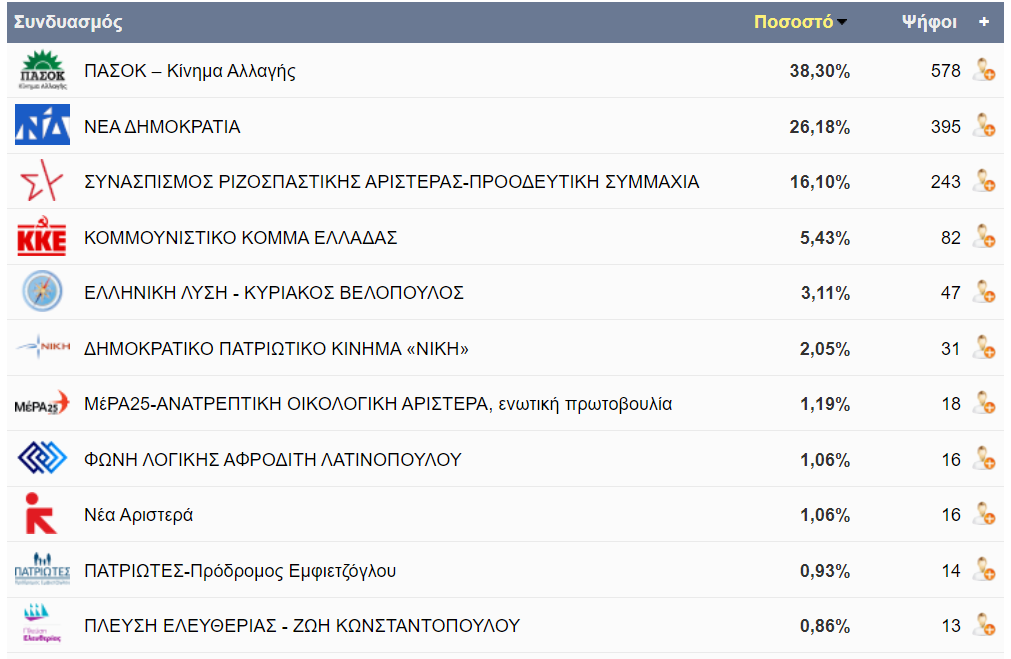The image size is (1011, 659).
Task: Click the Φωνή Λογικής diamond logo
Action: tap(41, 457)
